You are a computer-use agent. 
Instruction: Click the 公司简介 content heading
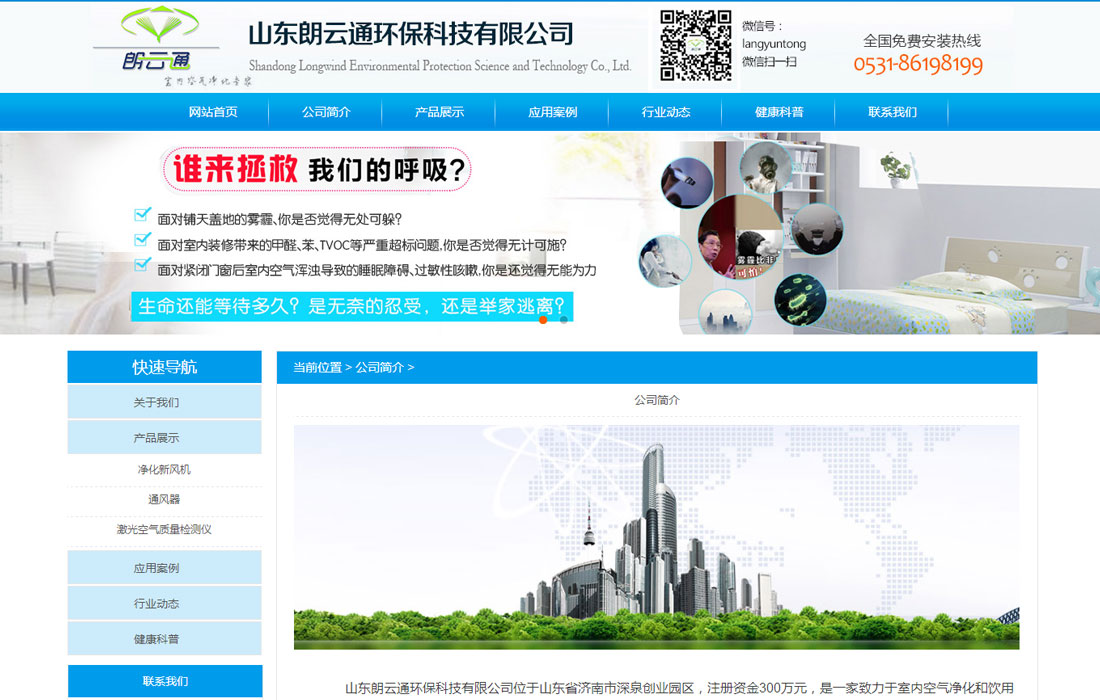click(657, 400)
